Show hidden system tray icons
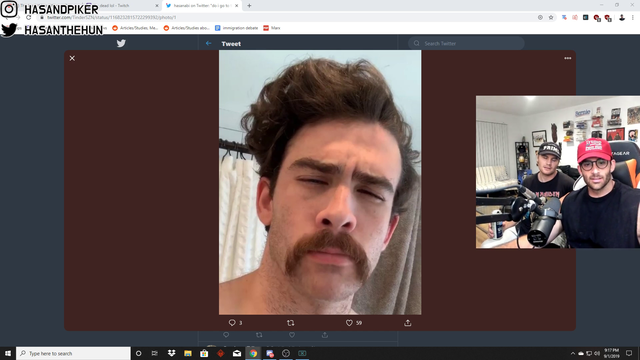This screenshot has width=640, height=360. (573, 353)
